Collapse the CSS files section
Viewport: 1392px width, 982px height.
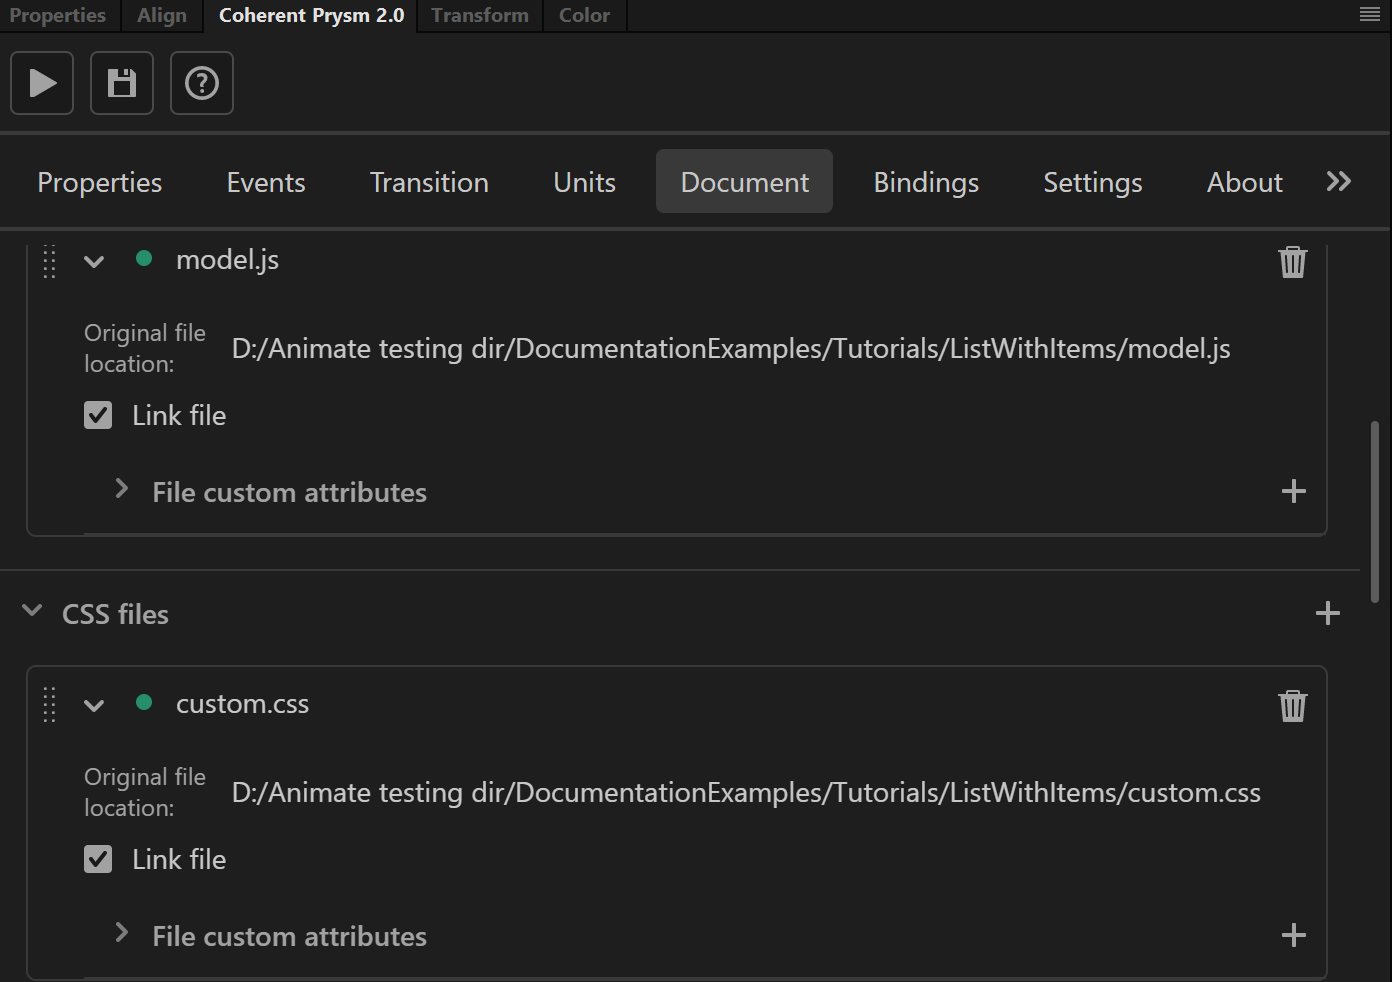(32, 610)
